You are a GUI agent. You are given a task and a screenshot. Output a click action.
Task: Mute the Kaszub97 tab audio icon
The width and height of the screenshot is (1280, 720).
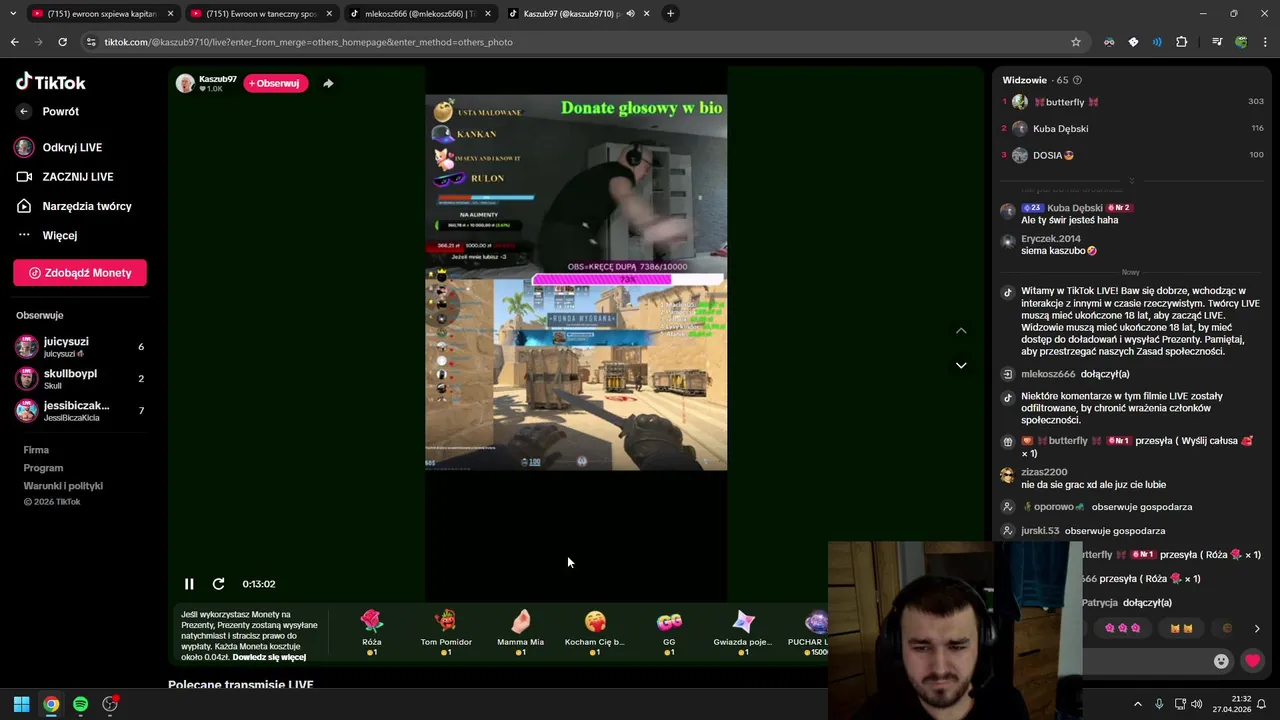630,14
